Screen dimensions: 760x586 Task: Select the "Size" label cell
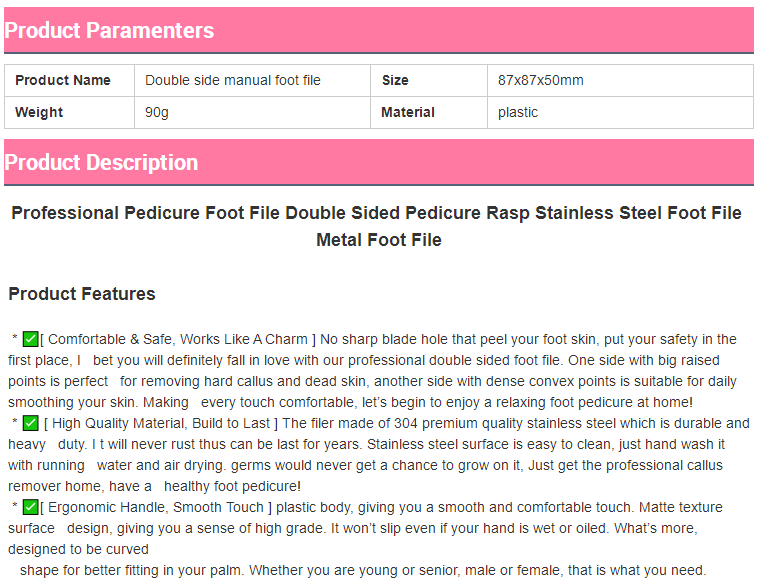click(x=395, y=80)
